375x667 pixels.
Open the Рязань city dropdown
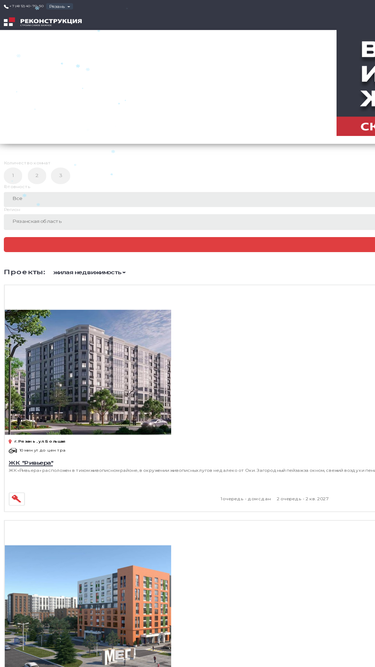pos(60,6)
